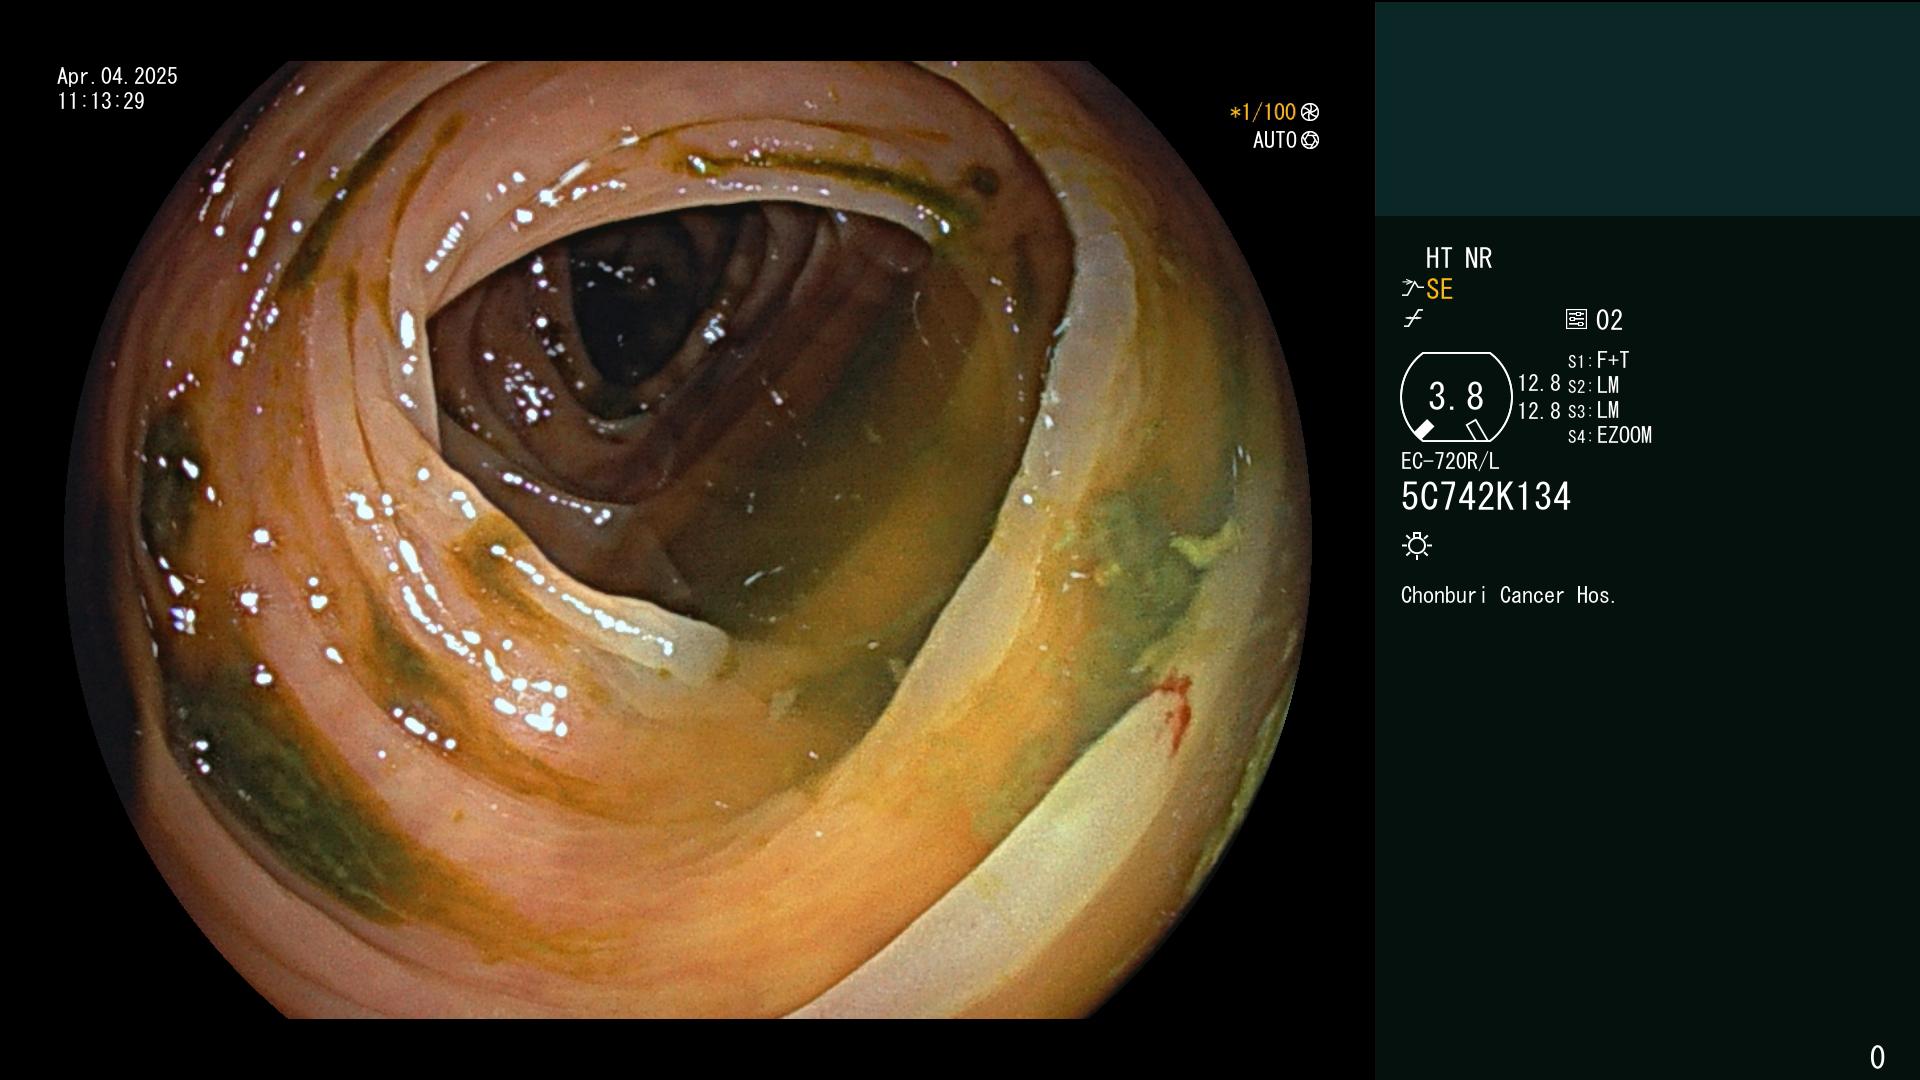This screenshot has width=1920, height=1080.
Task: Click the HT NR label
Action: point(1458,258)
